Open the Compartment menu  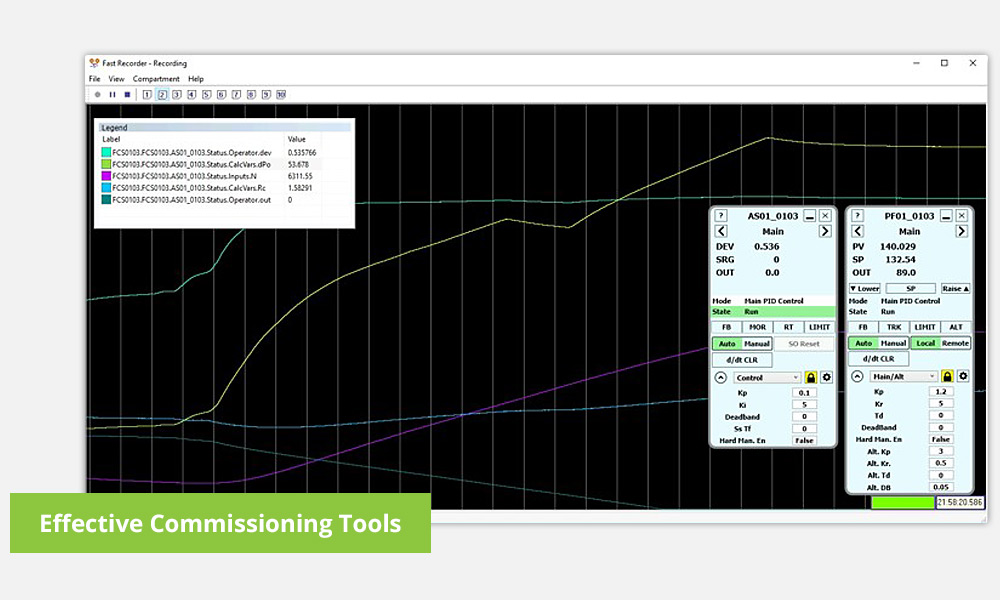(x=156, y=79)
